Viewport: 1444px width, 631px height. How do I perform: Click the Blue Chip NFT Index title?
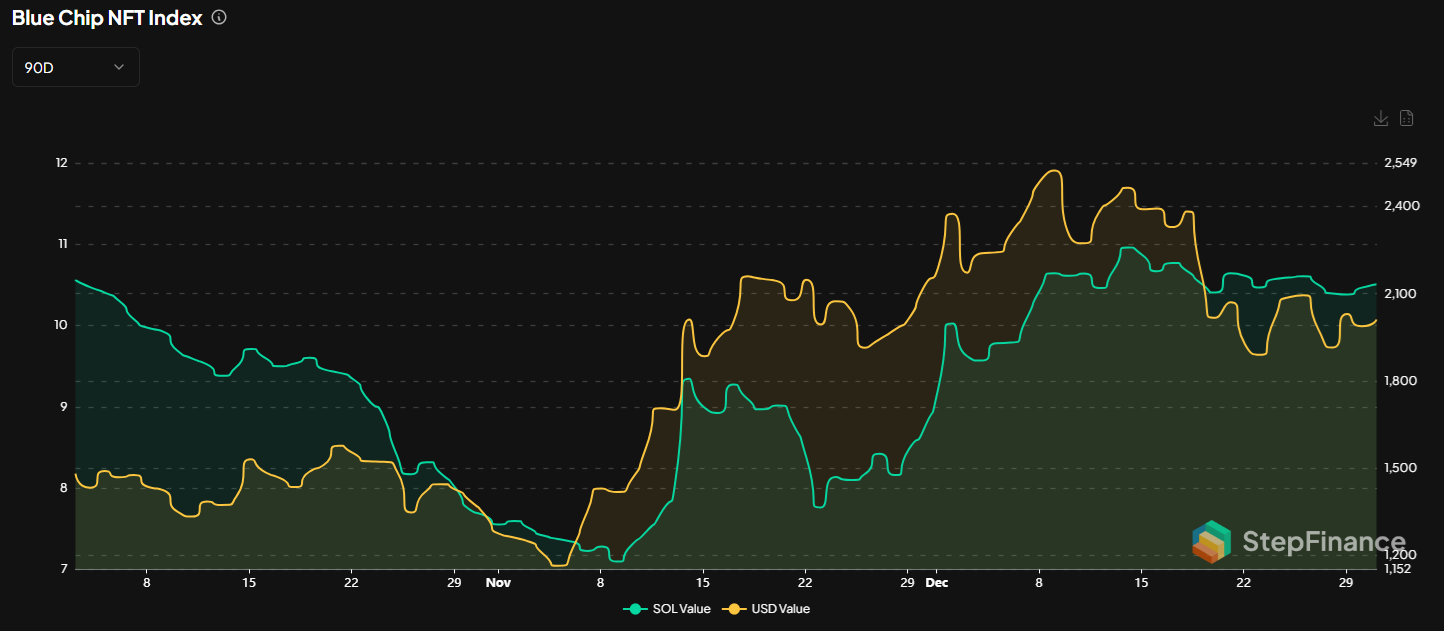pyautogui.click(x=107, y=18)
